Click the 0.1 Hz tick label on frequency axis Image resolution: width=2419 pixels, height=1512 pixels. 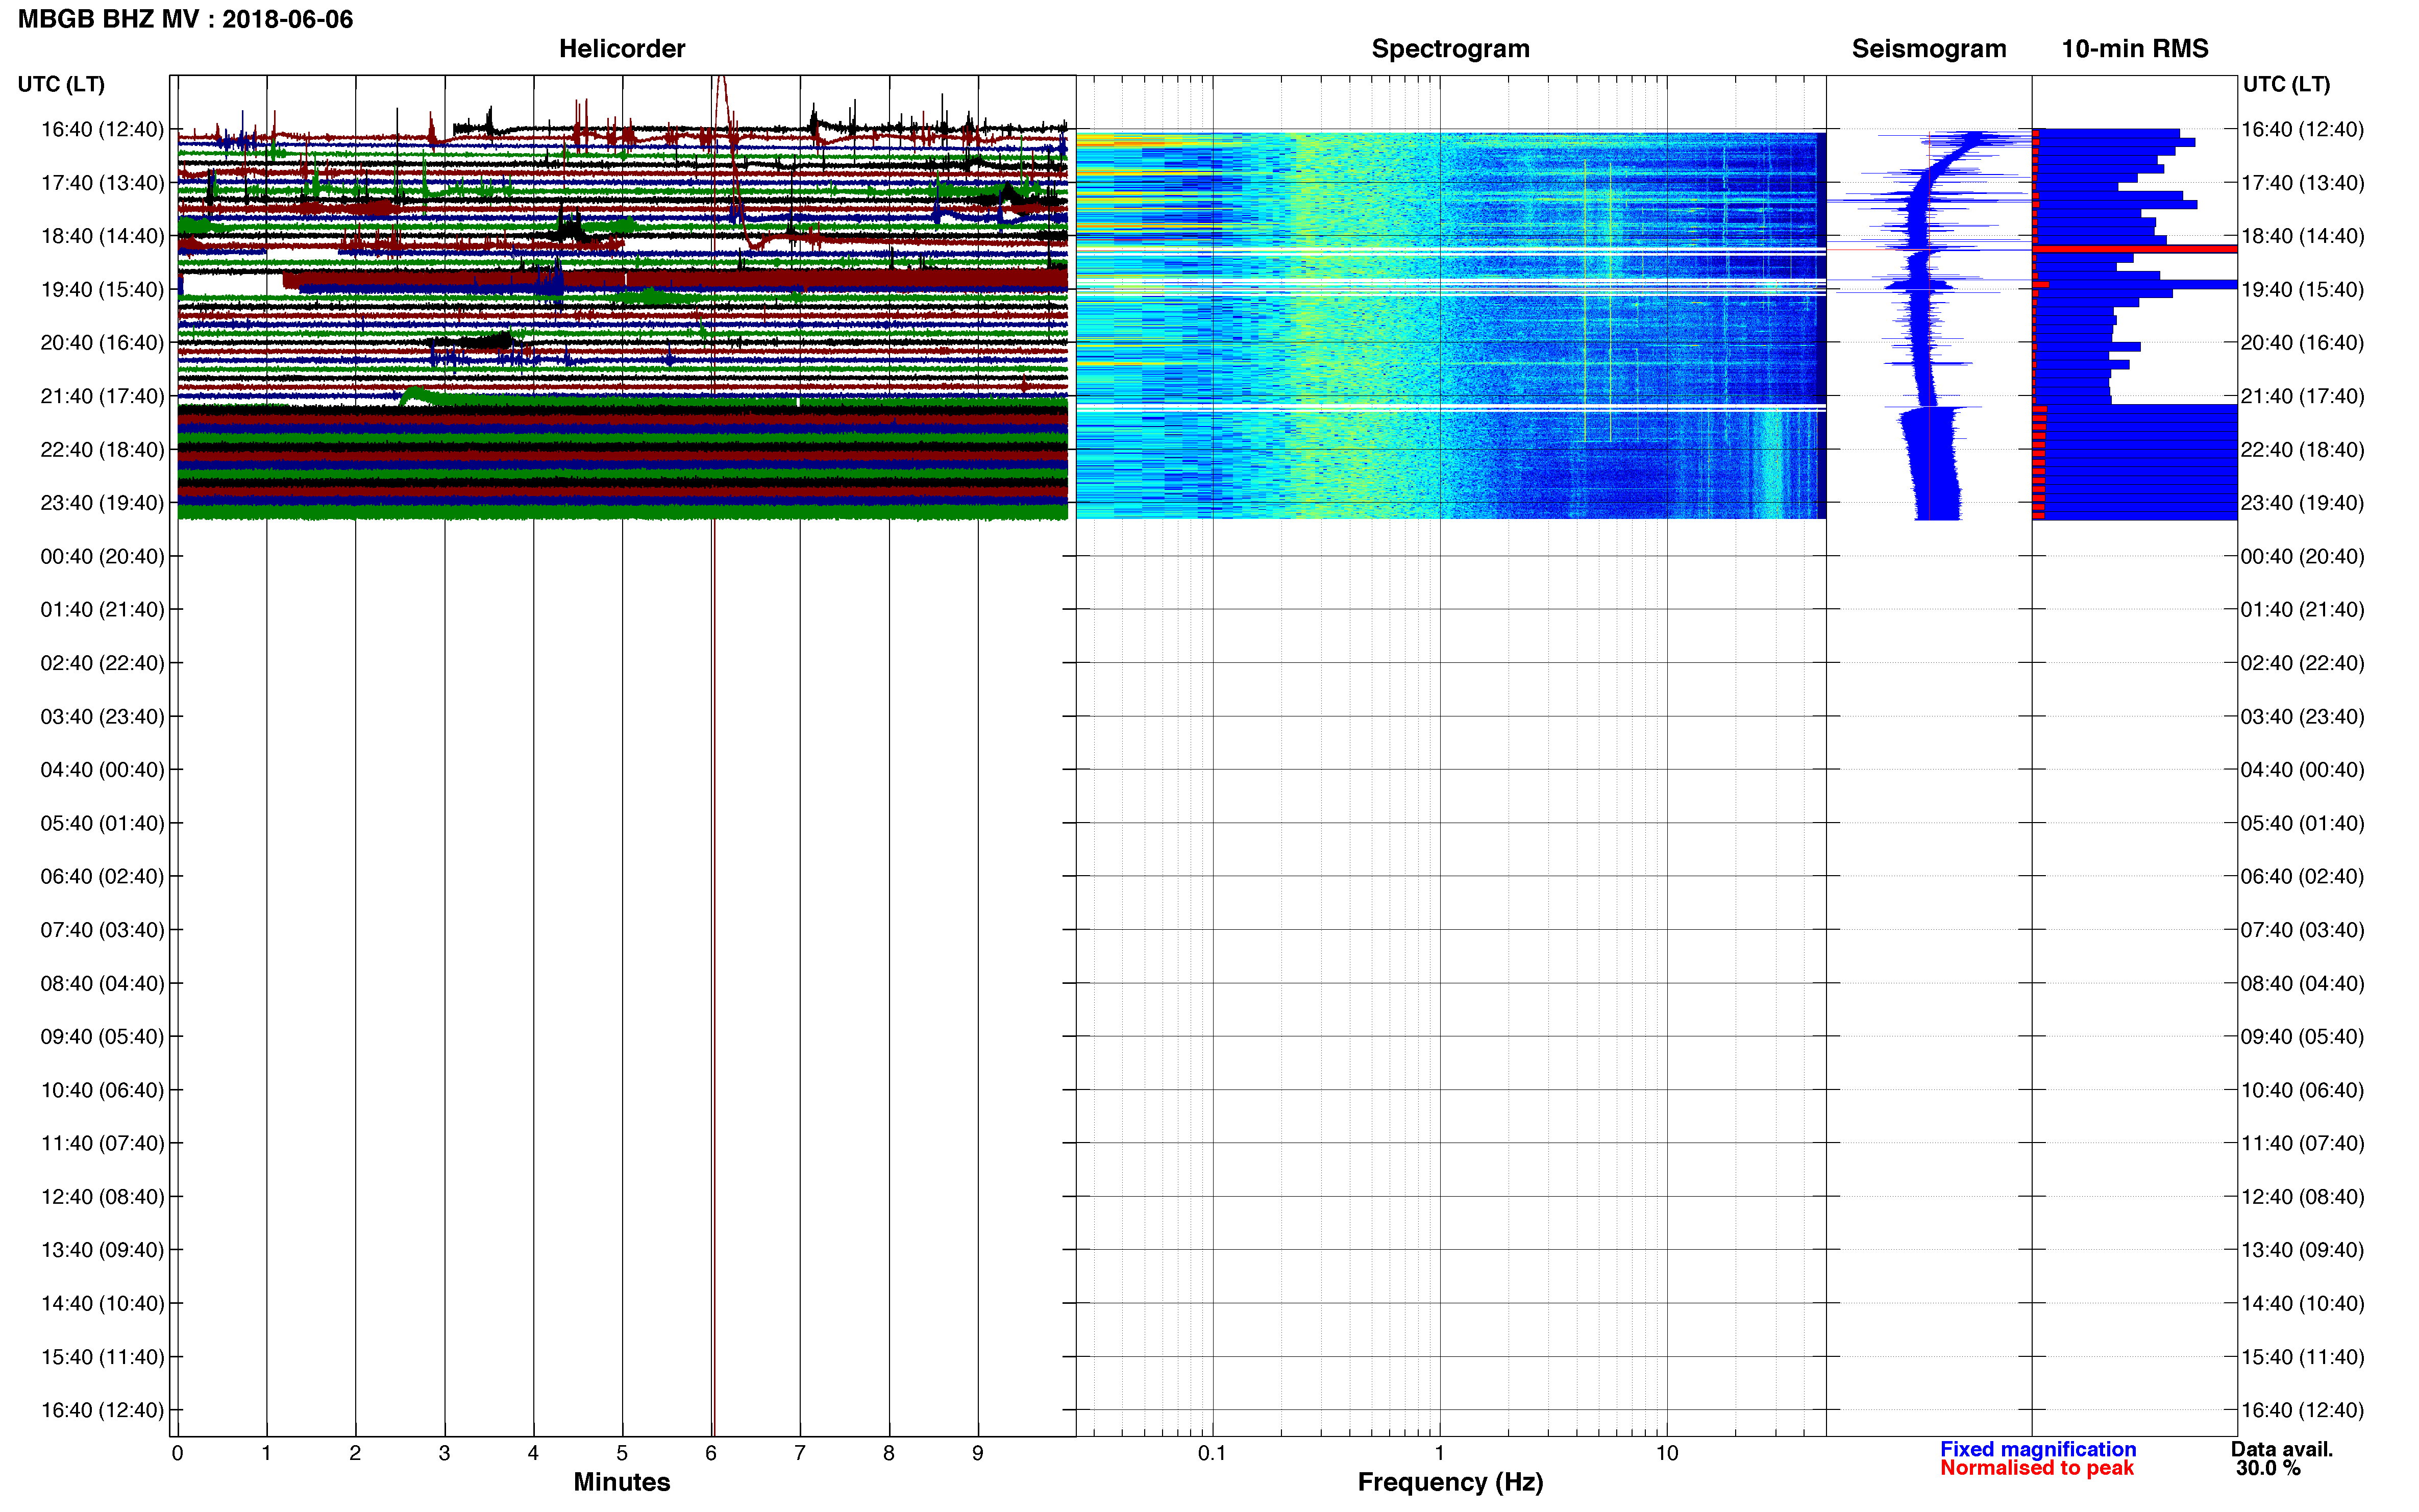pos(1211,1453)
